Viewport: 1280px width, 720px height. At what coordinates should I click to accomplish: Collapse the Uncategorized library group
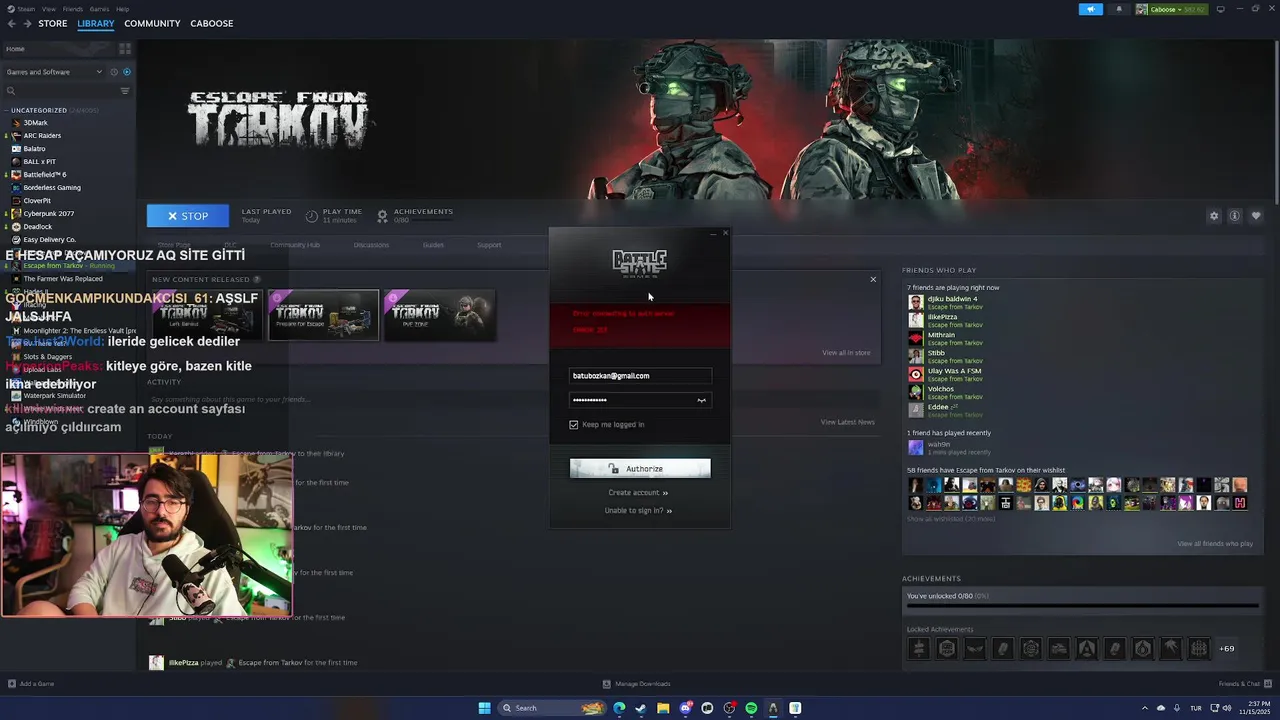tap(6, 110)
